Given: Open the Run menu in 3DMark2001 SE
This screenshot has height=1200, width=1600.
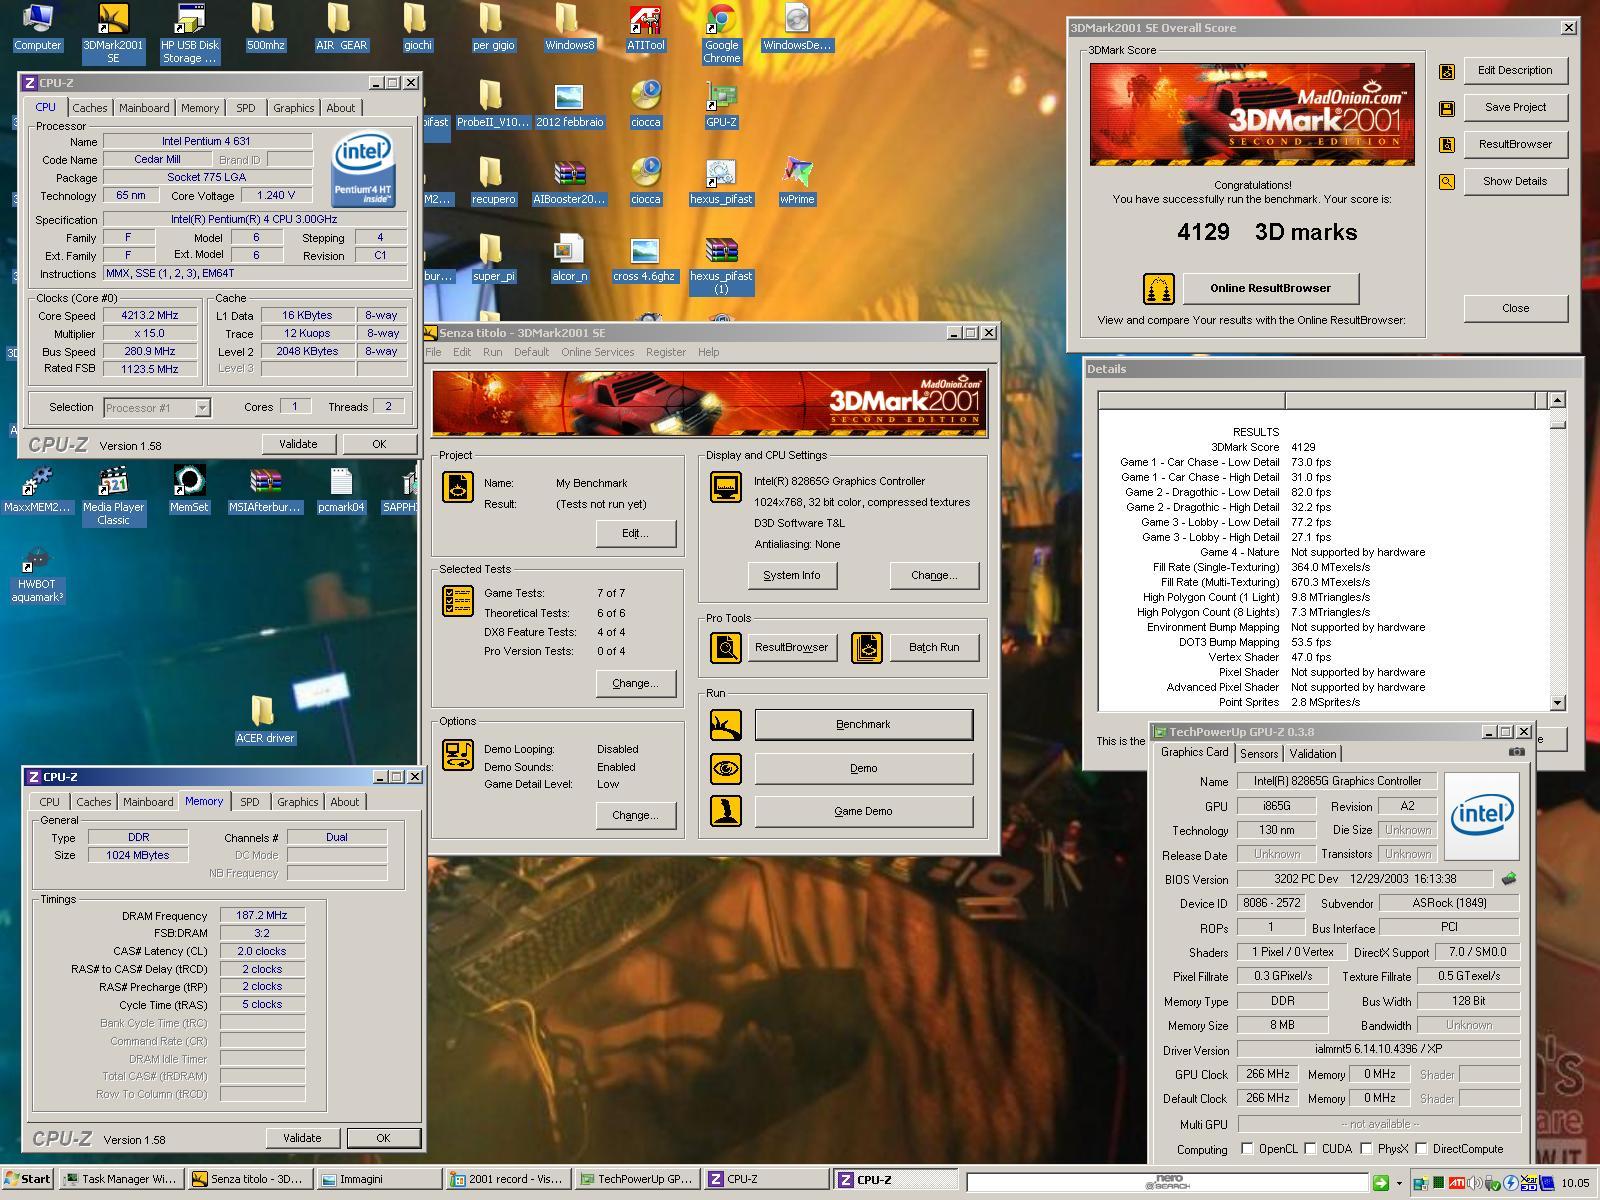Looking at the screenshot, I should coord(492,352).
